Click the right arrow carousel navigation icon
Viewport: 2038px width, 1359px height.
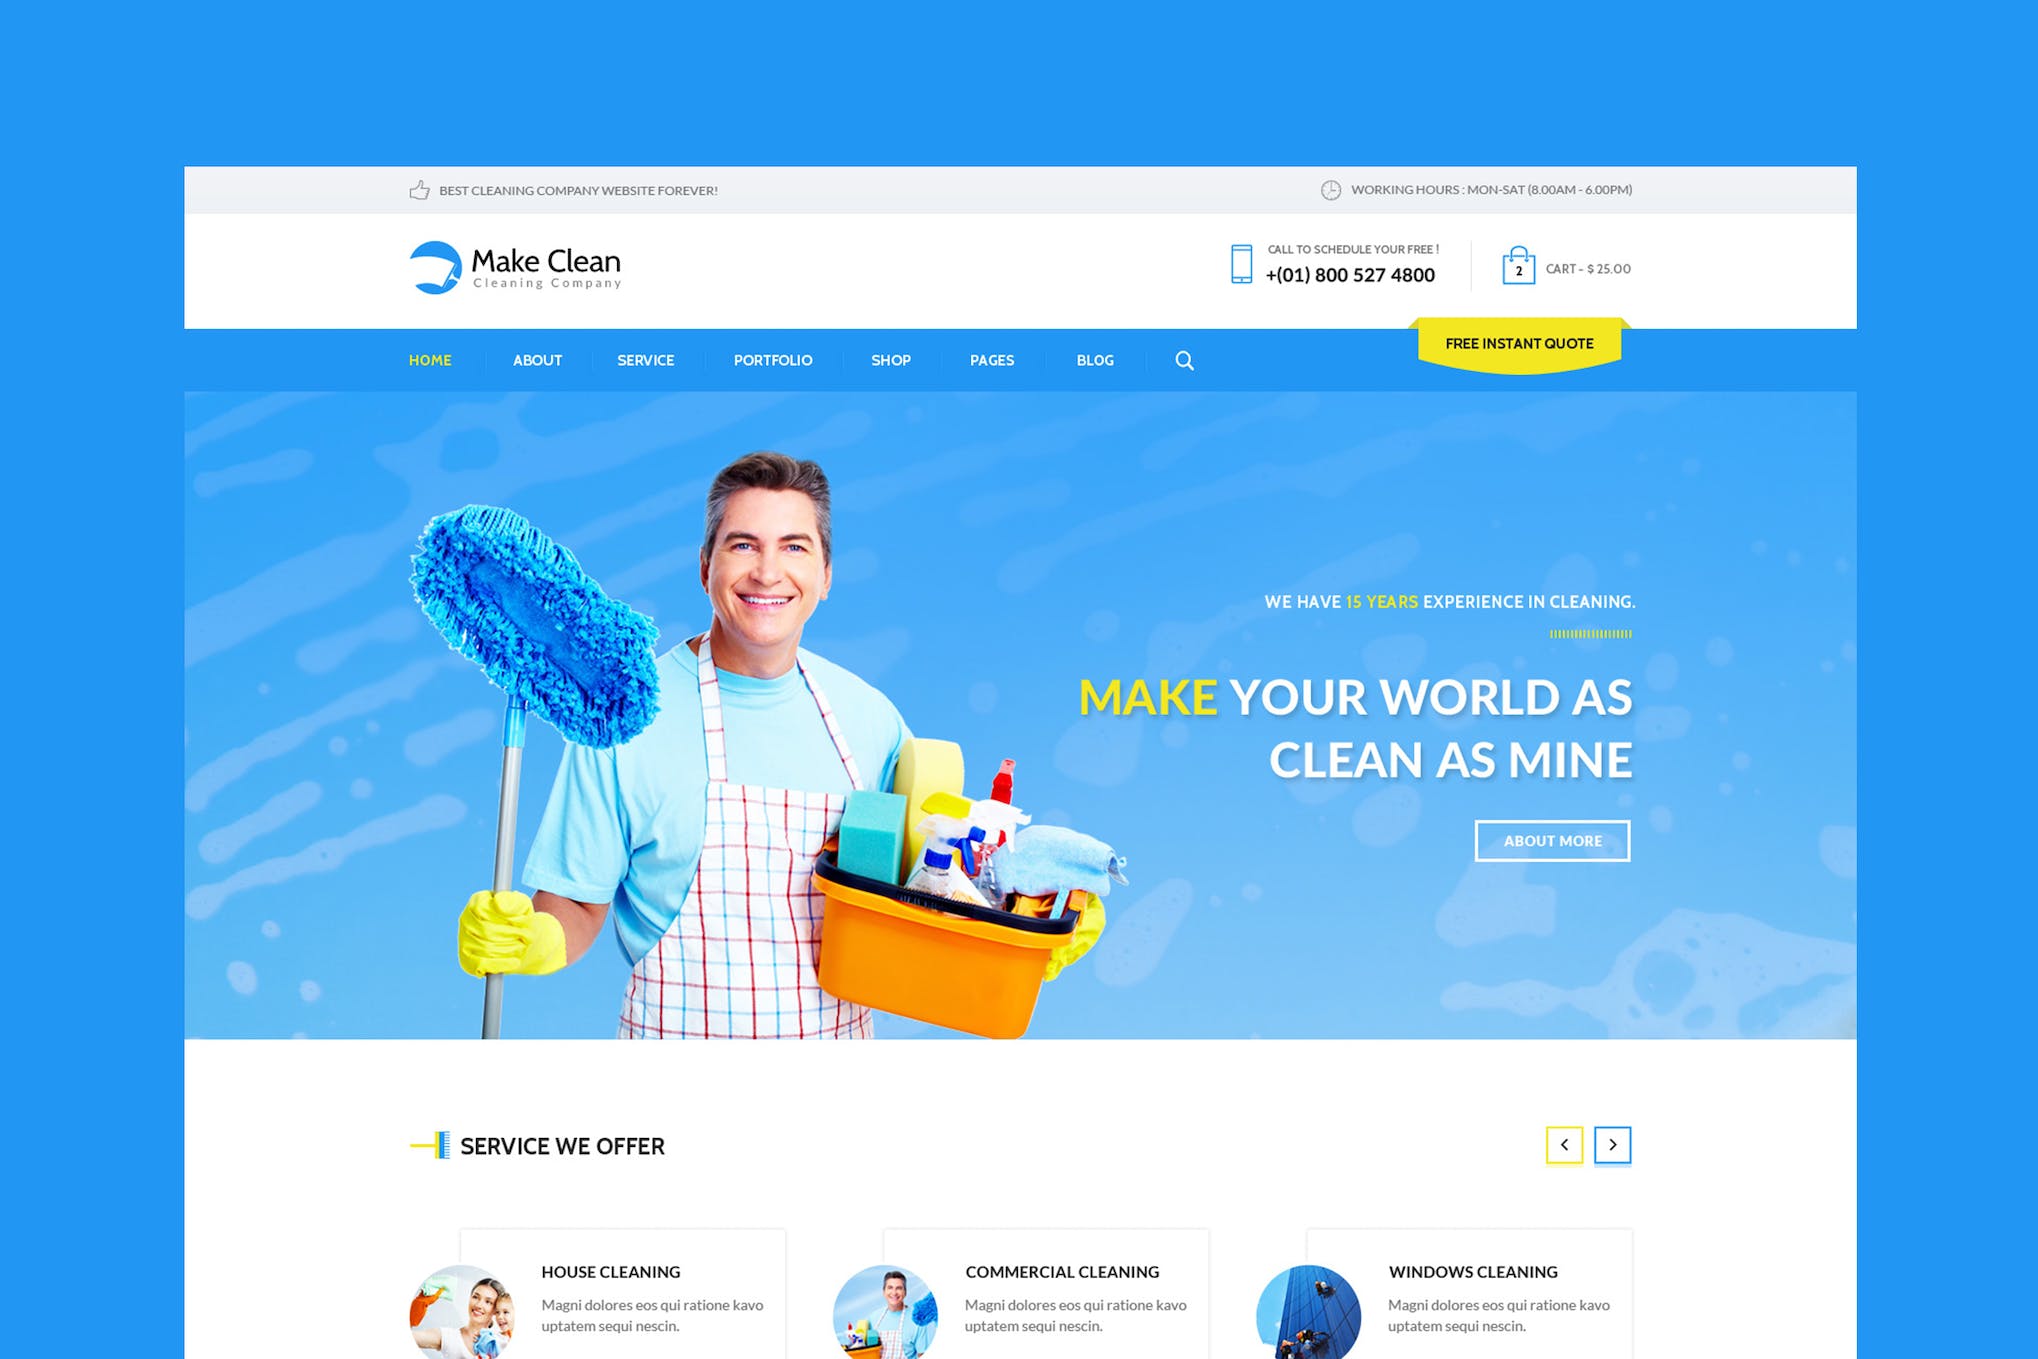1613,1144
